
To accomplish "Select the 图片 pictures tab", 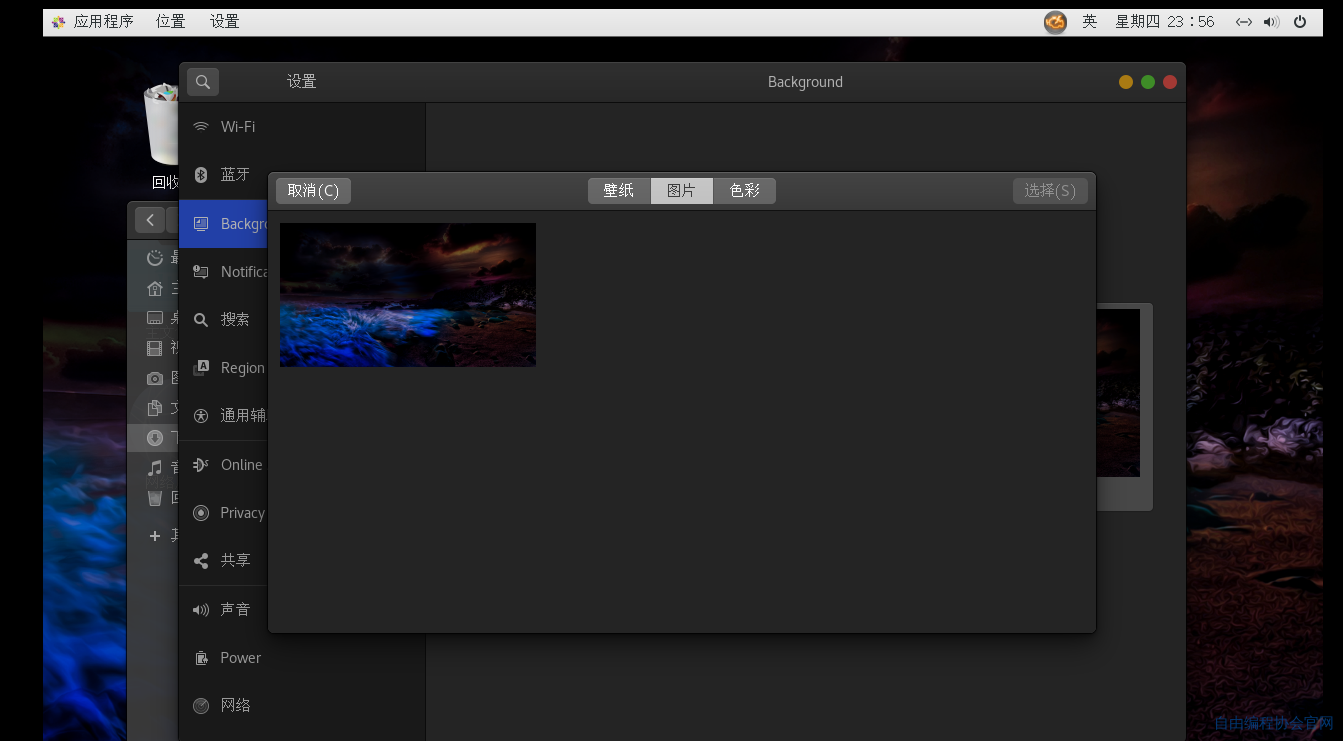I will click(681, 191).
